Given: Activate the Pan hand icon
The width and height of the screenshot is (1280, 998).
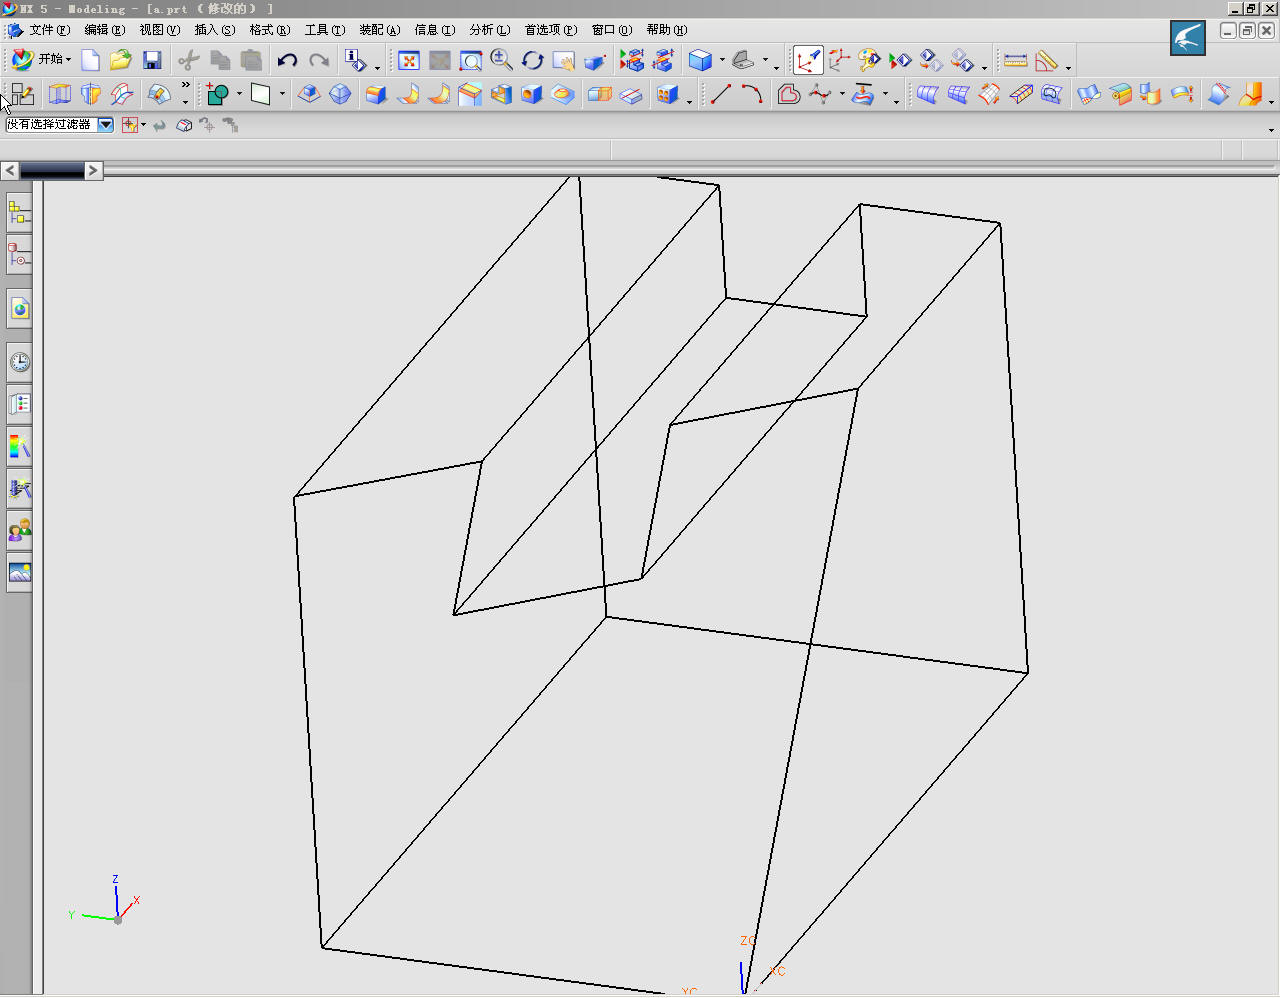Looking at the screenshot, I should pyautogui.click(x=564, y=61).
